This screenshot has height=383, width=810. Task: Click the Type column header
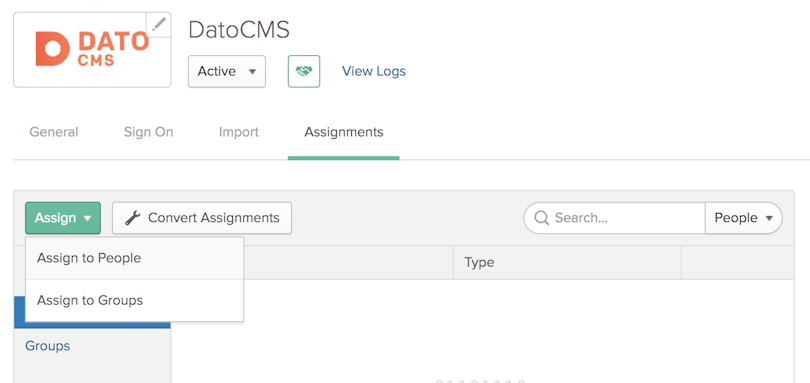point(479,263)
